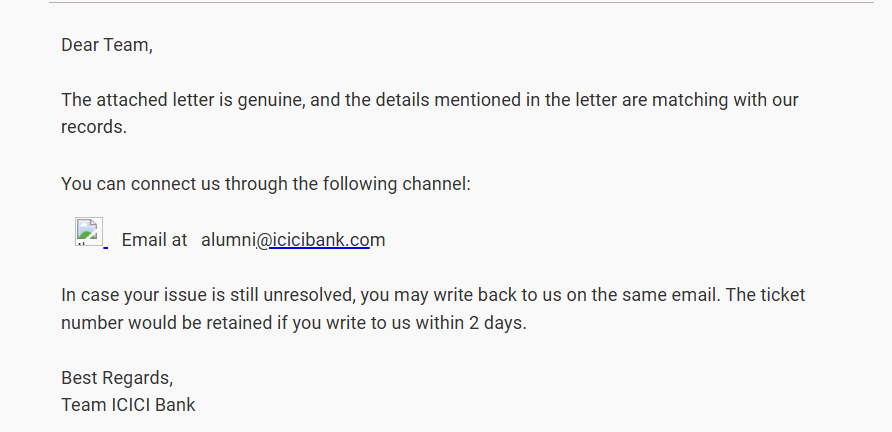Click the word "records." ending the first paragraph

click(94, 129)
